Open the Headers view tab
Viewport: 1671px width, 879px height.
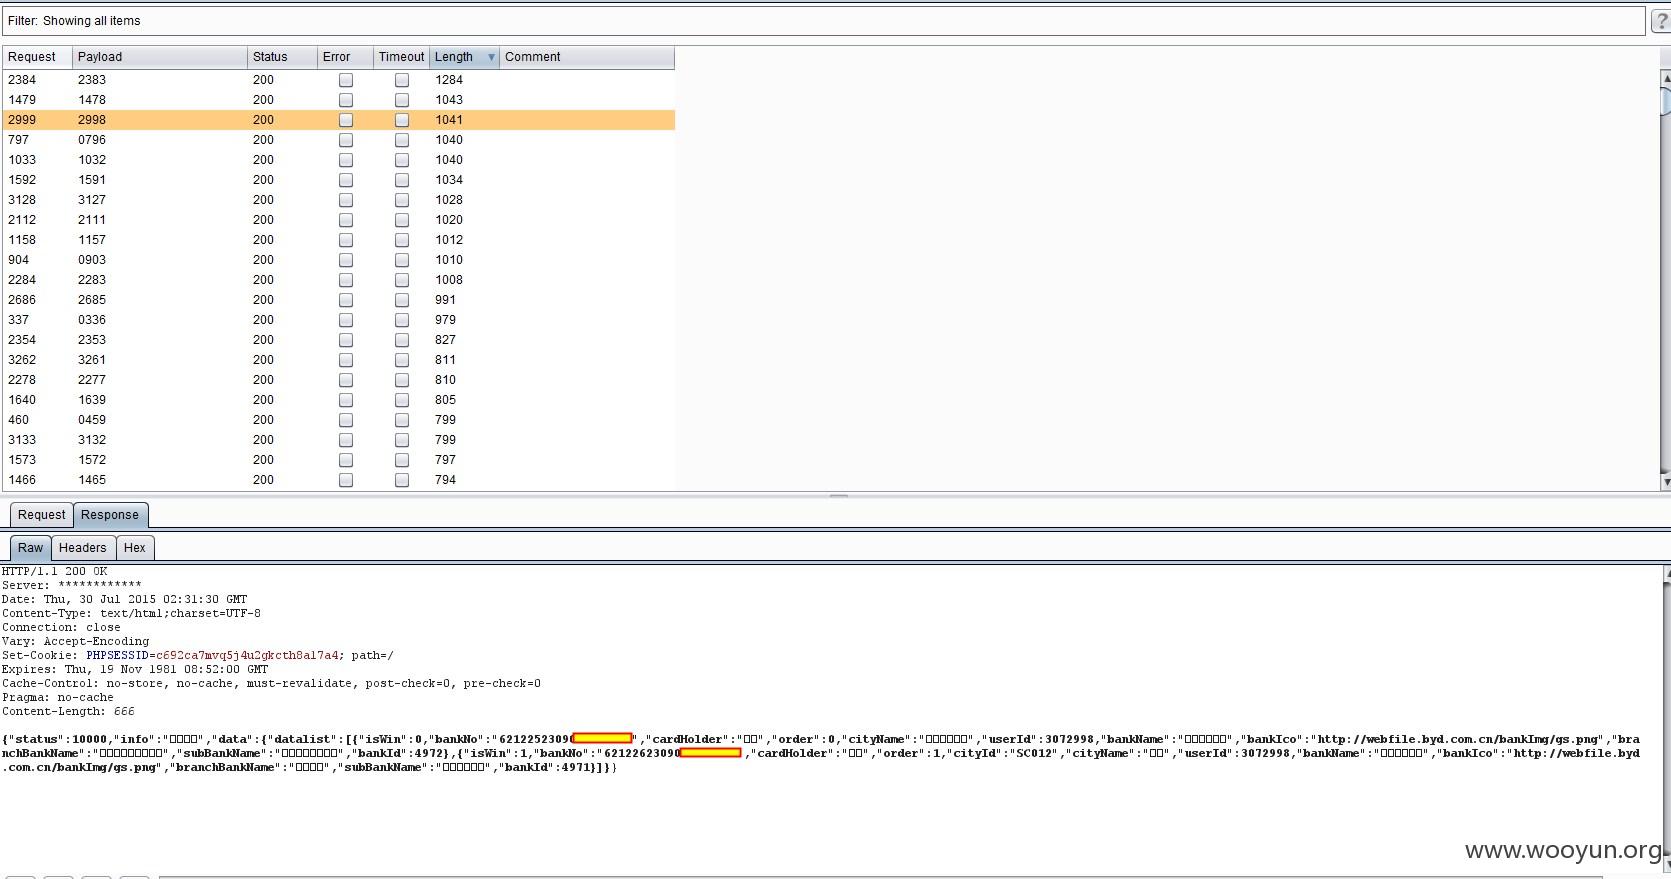pyautogui.click(x=82, y=548)
